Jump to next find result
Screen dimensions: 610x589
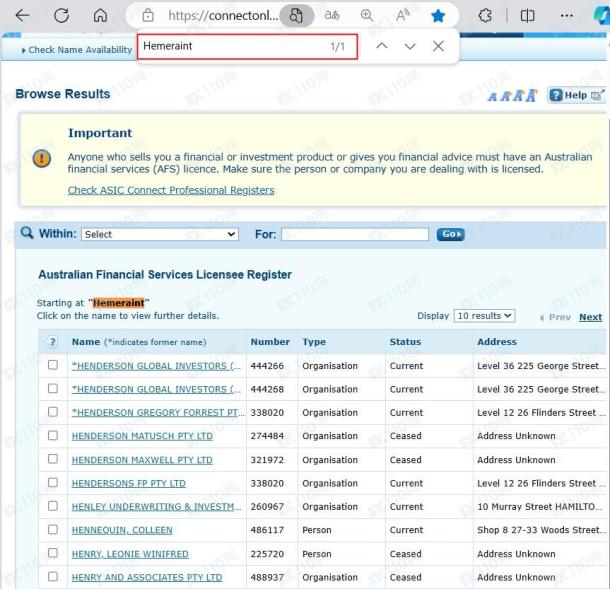(410, 46)
